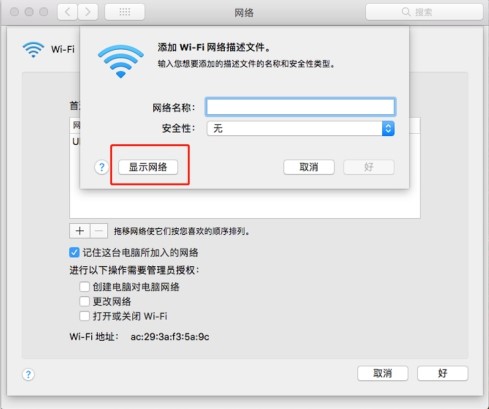
Task: Click the help question mark in the dialog
Action: 102,167
